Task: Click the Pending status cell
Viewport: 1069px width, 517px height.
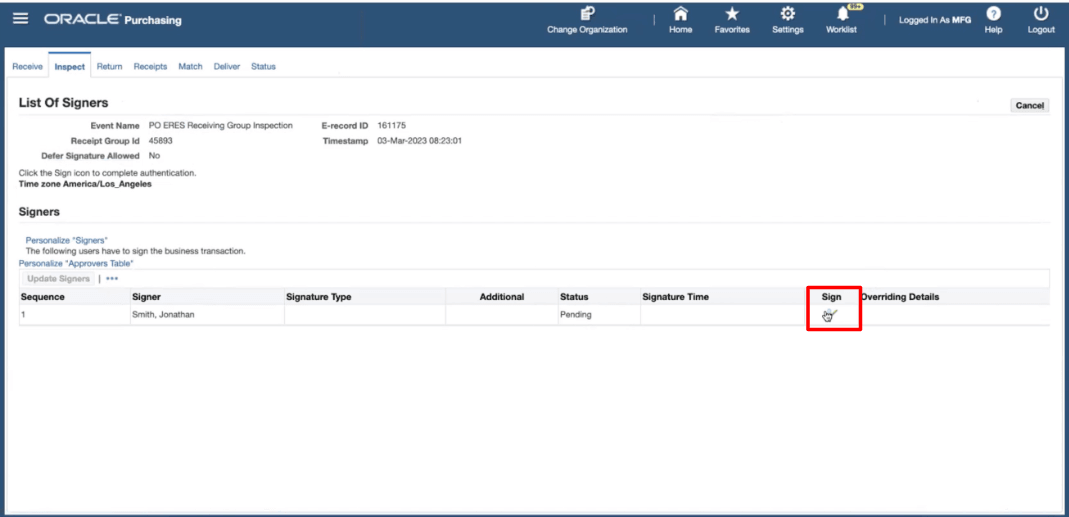Action: (599, 315)
